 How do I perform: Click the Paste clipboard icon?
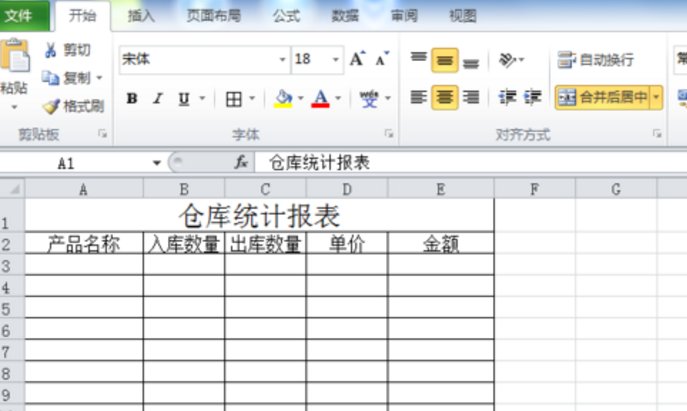[x=15, y=55]
